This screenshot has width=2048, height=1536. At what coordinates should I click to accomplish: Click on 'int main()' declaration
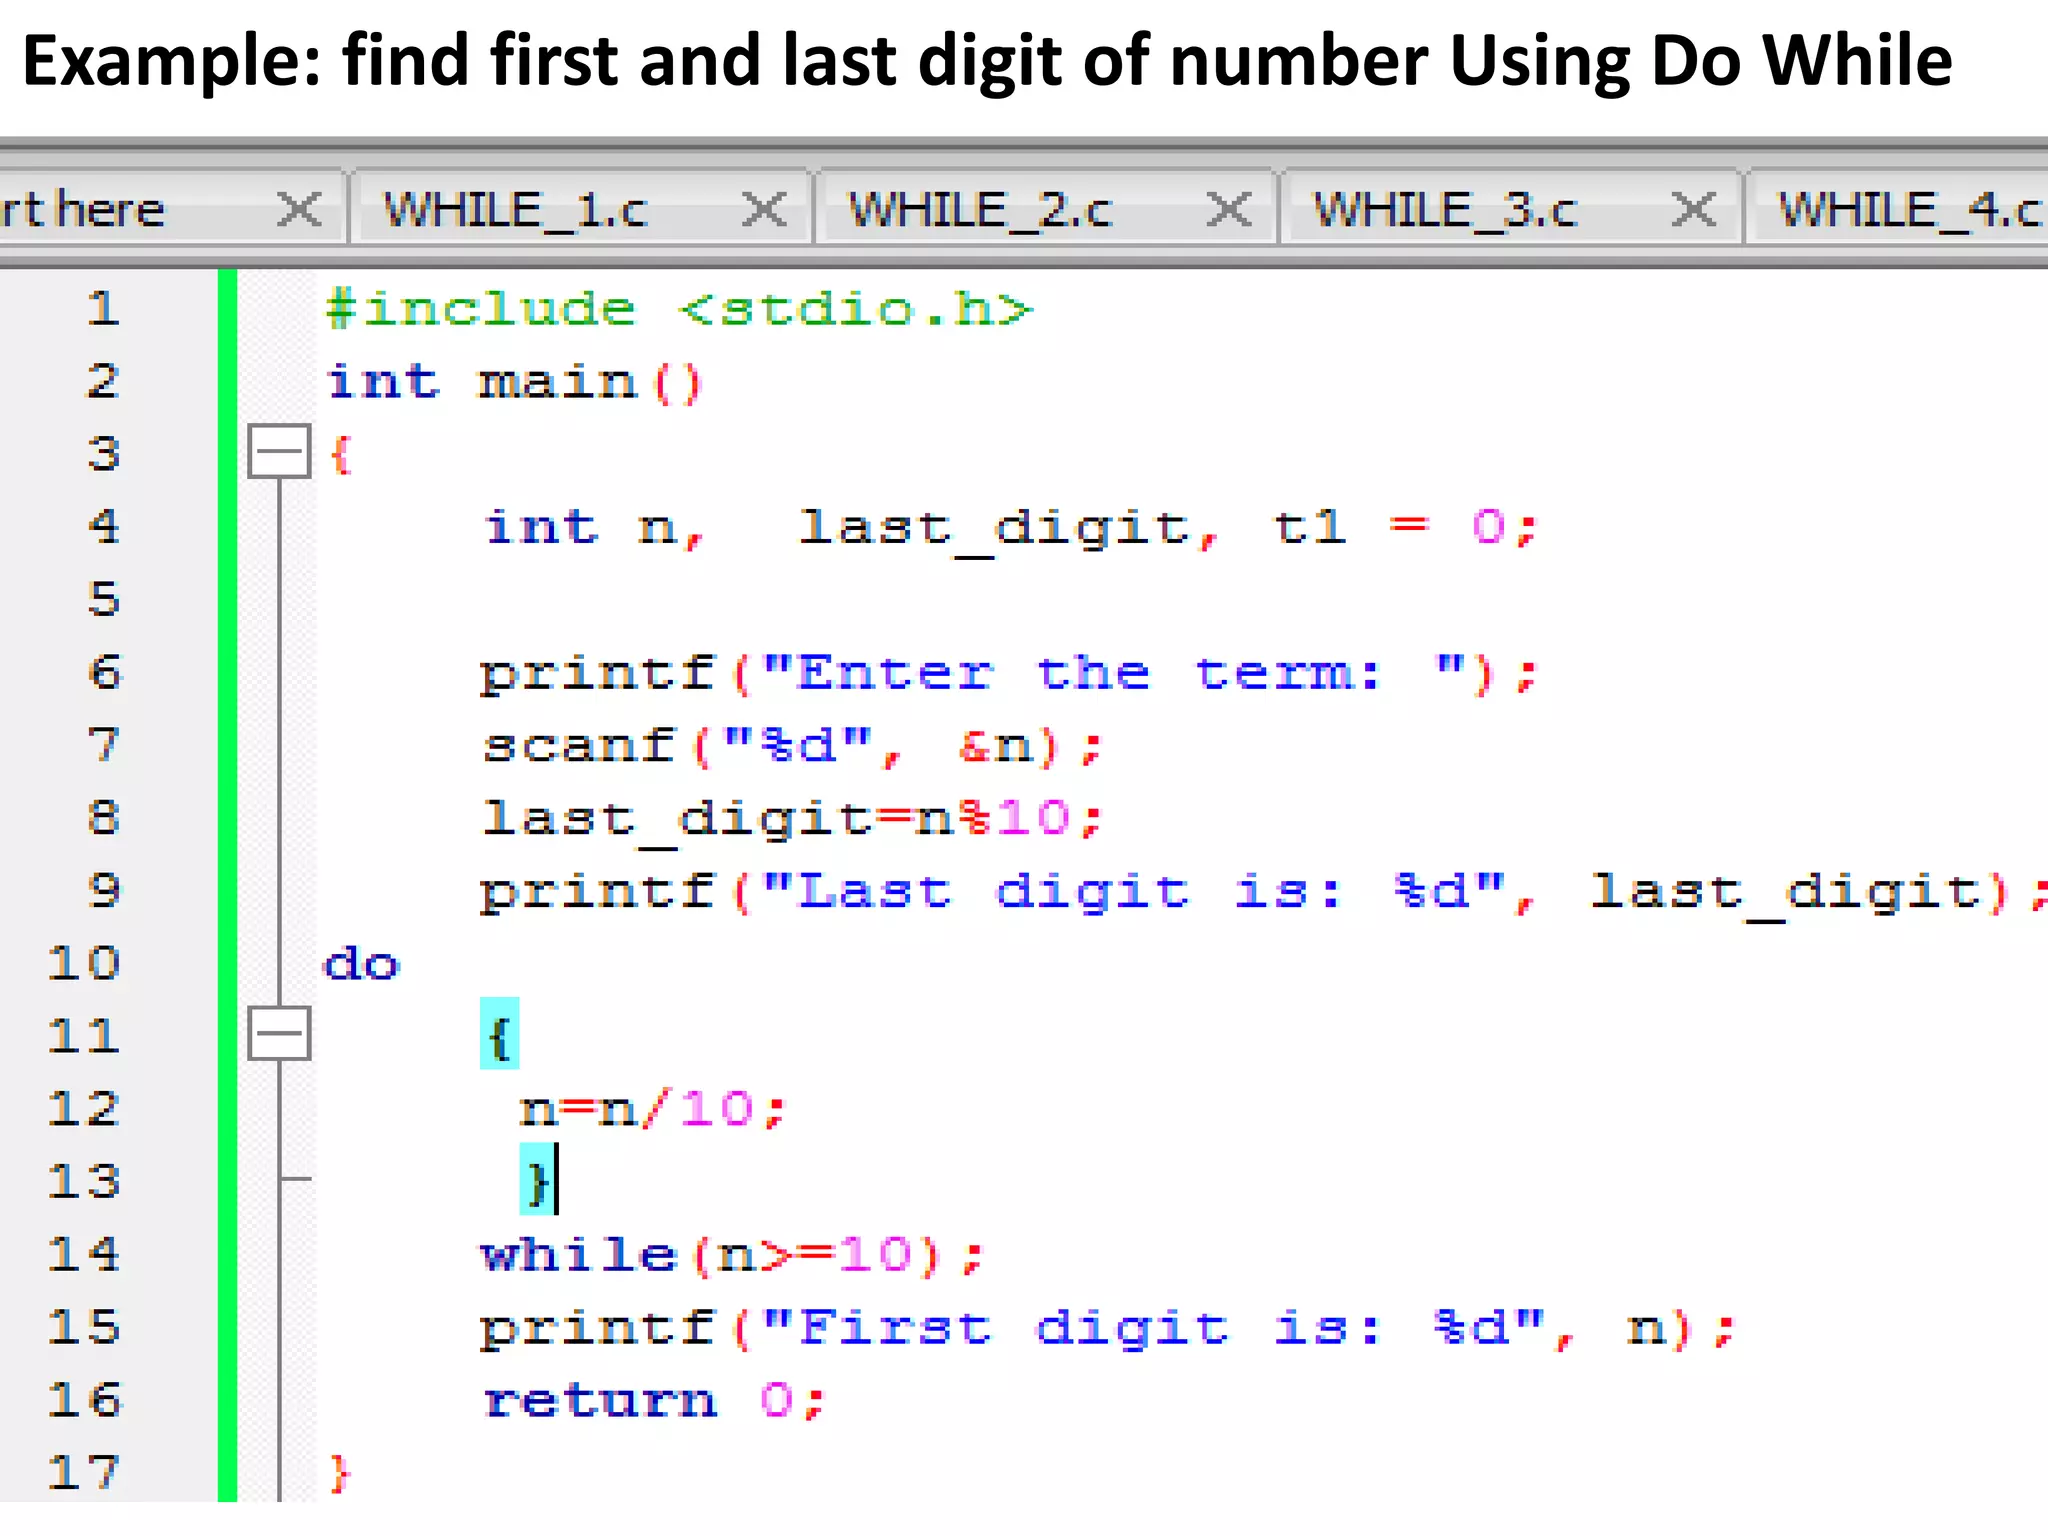pos(516,382)
